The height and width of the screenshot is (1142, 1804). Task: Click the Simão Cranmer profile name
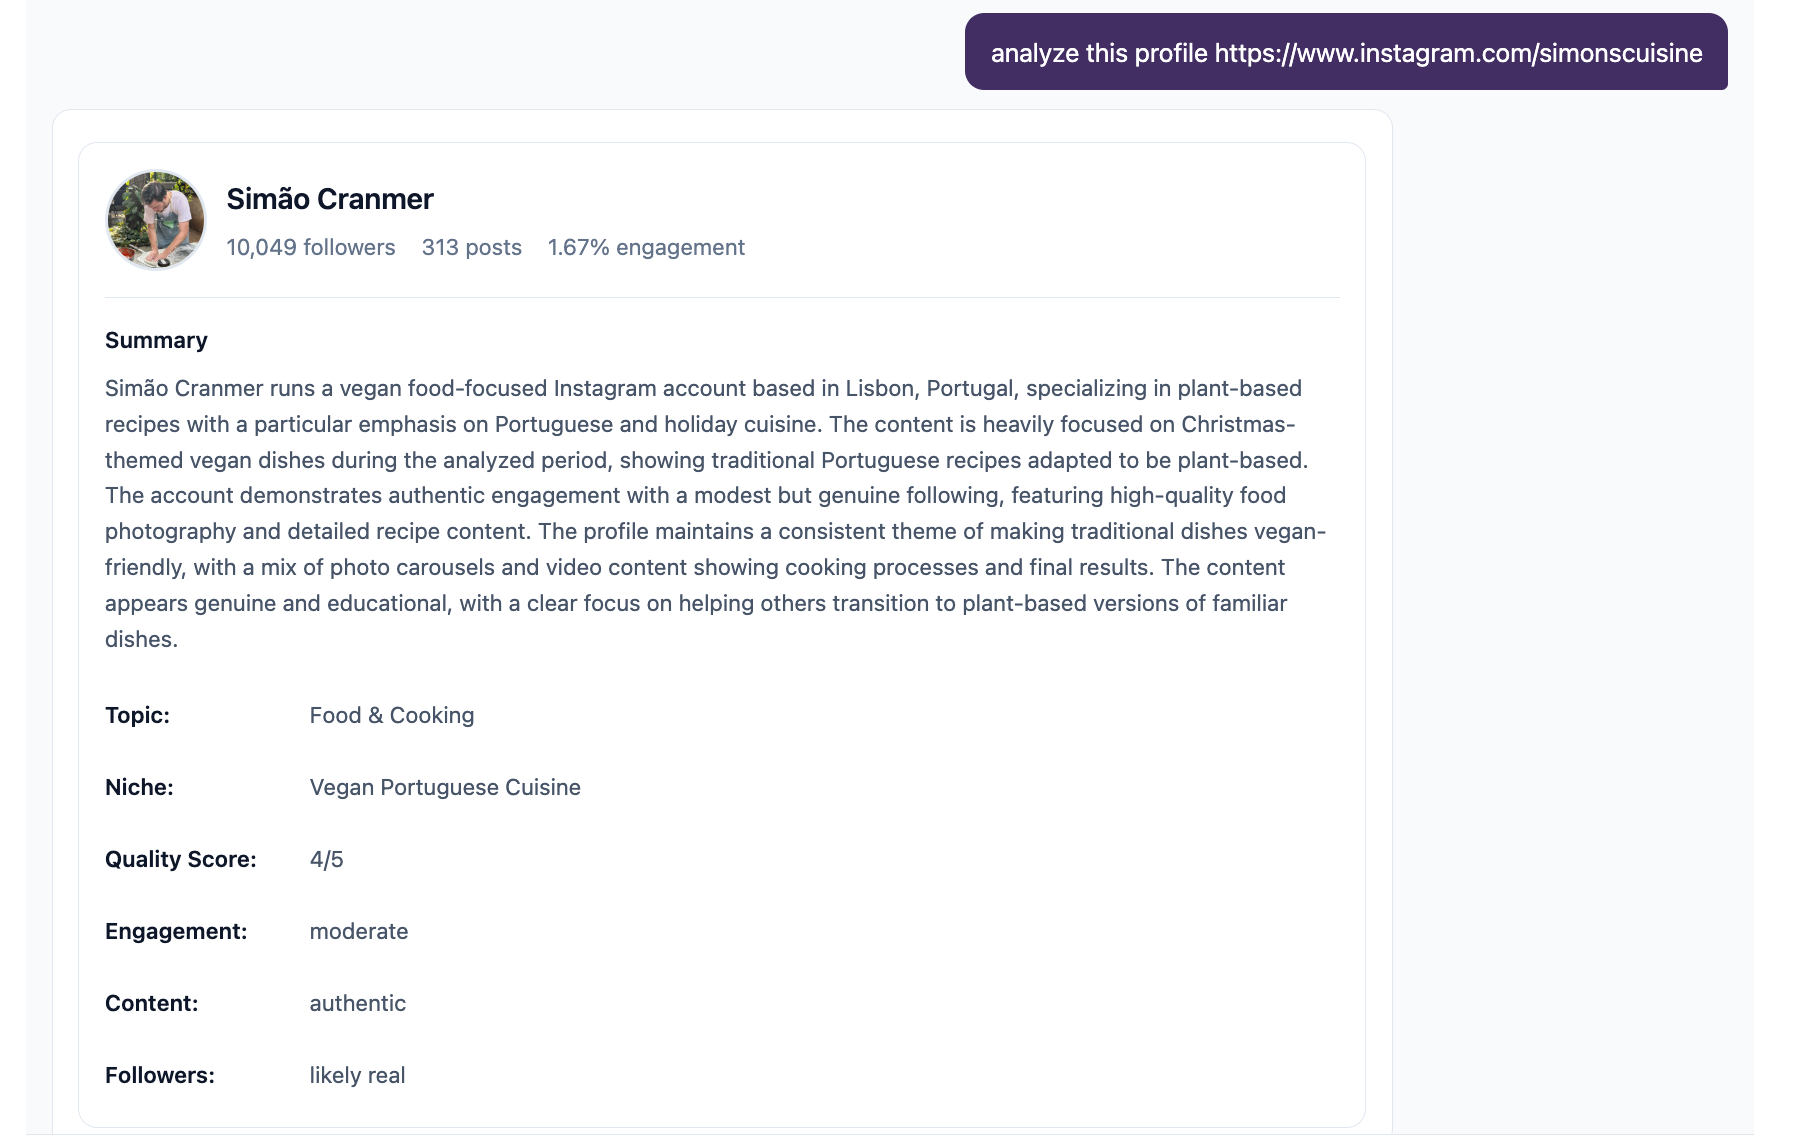pyautogui.click(x=330, y=199)
